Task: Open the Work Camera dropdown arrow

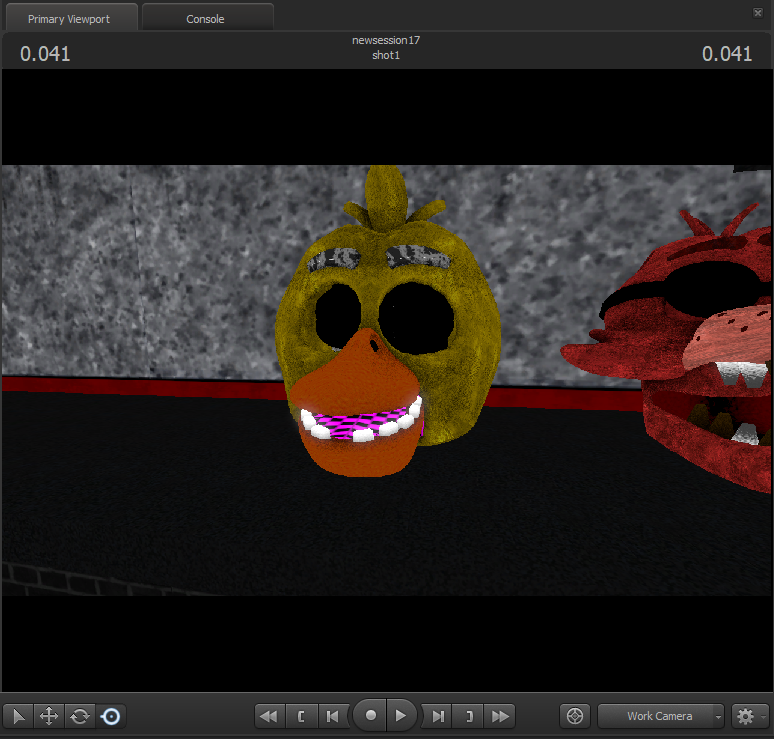Action: coord(719,716)
